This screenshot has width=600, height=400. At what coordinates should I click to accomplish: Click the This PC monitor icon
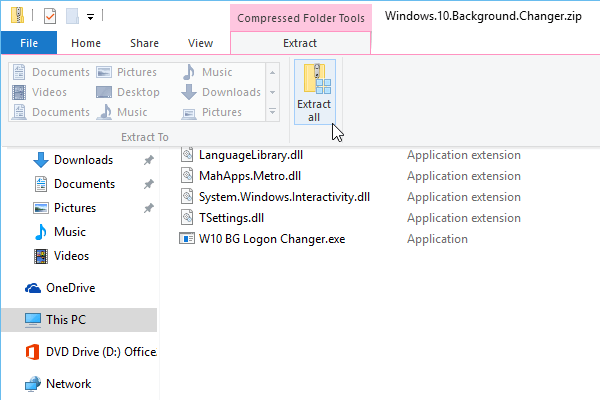[x=33, y=320]
